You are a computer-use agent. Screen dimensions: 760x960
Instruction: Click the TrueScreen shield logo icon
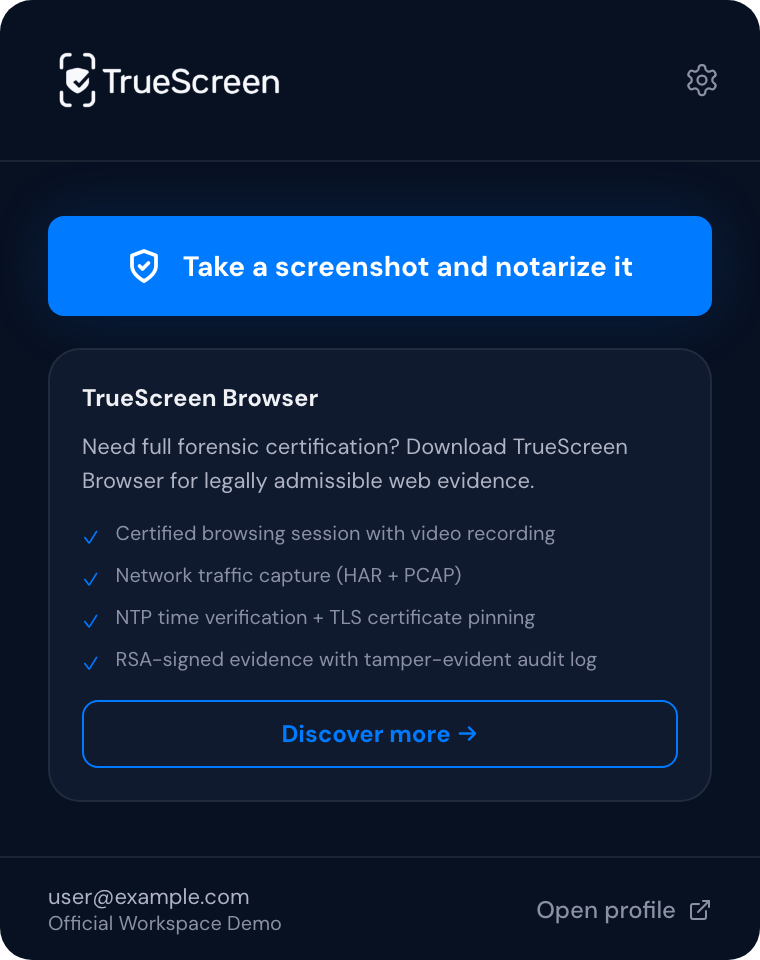point(78,80)
